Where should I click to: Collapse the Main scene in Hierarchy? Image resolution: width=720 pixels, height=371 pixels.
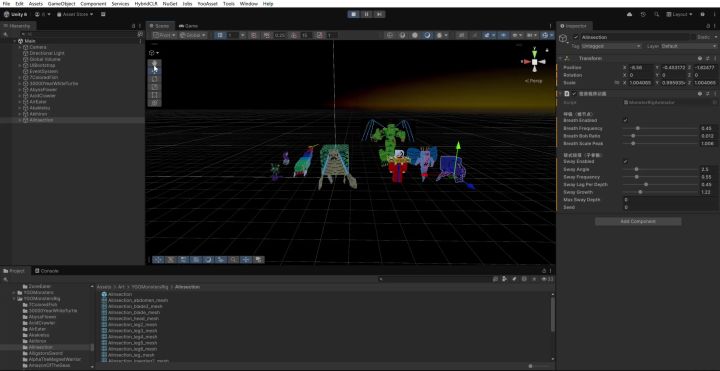(14, 41)
